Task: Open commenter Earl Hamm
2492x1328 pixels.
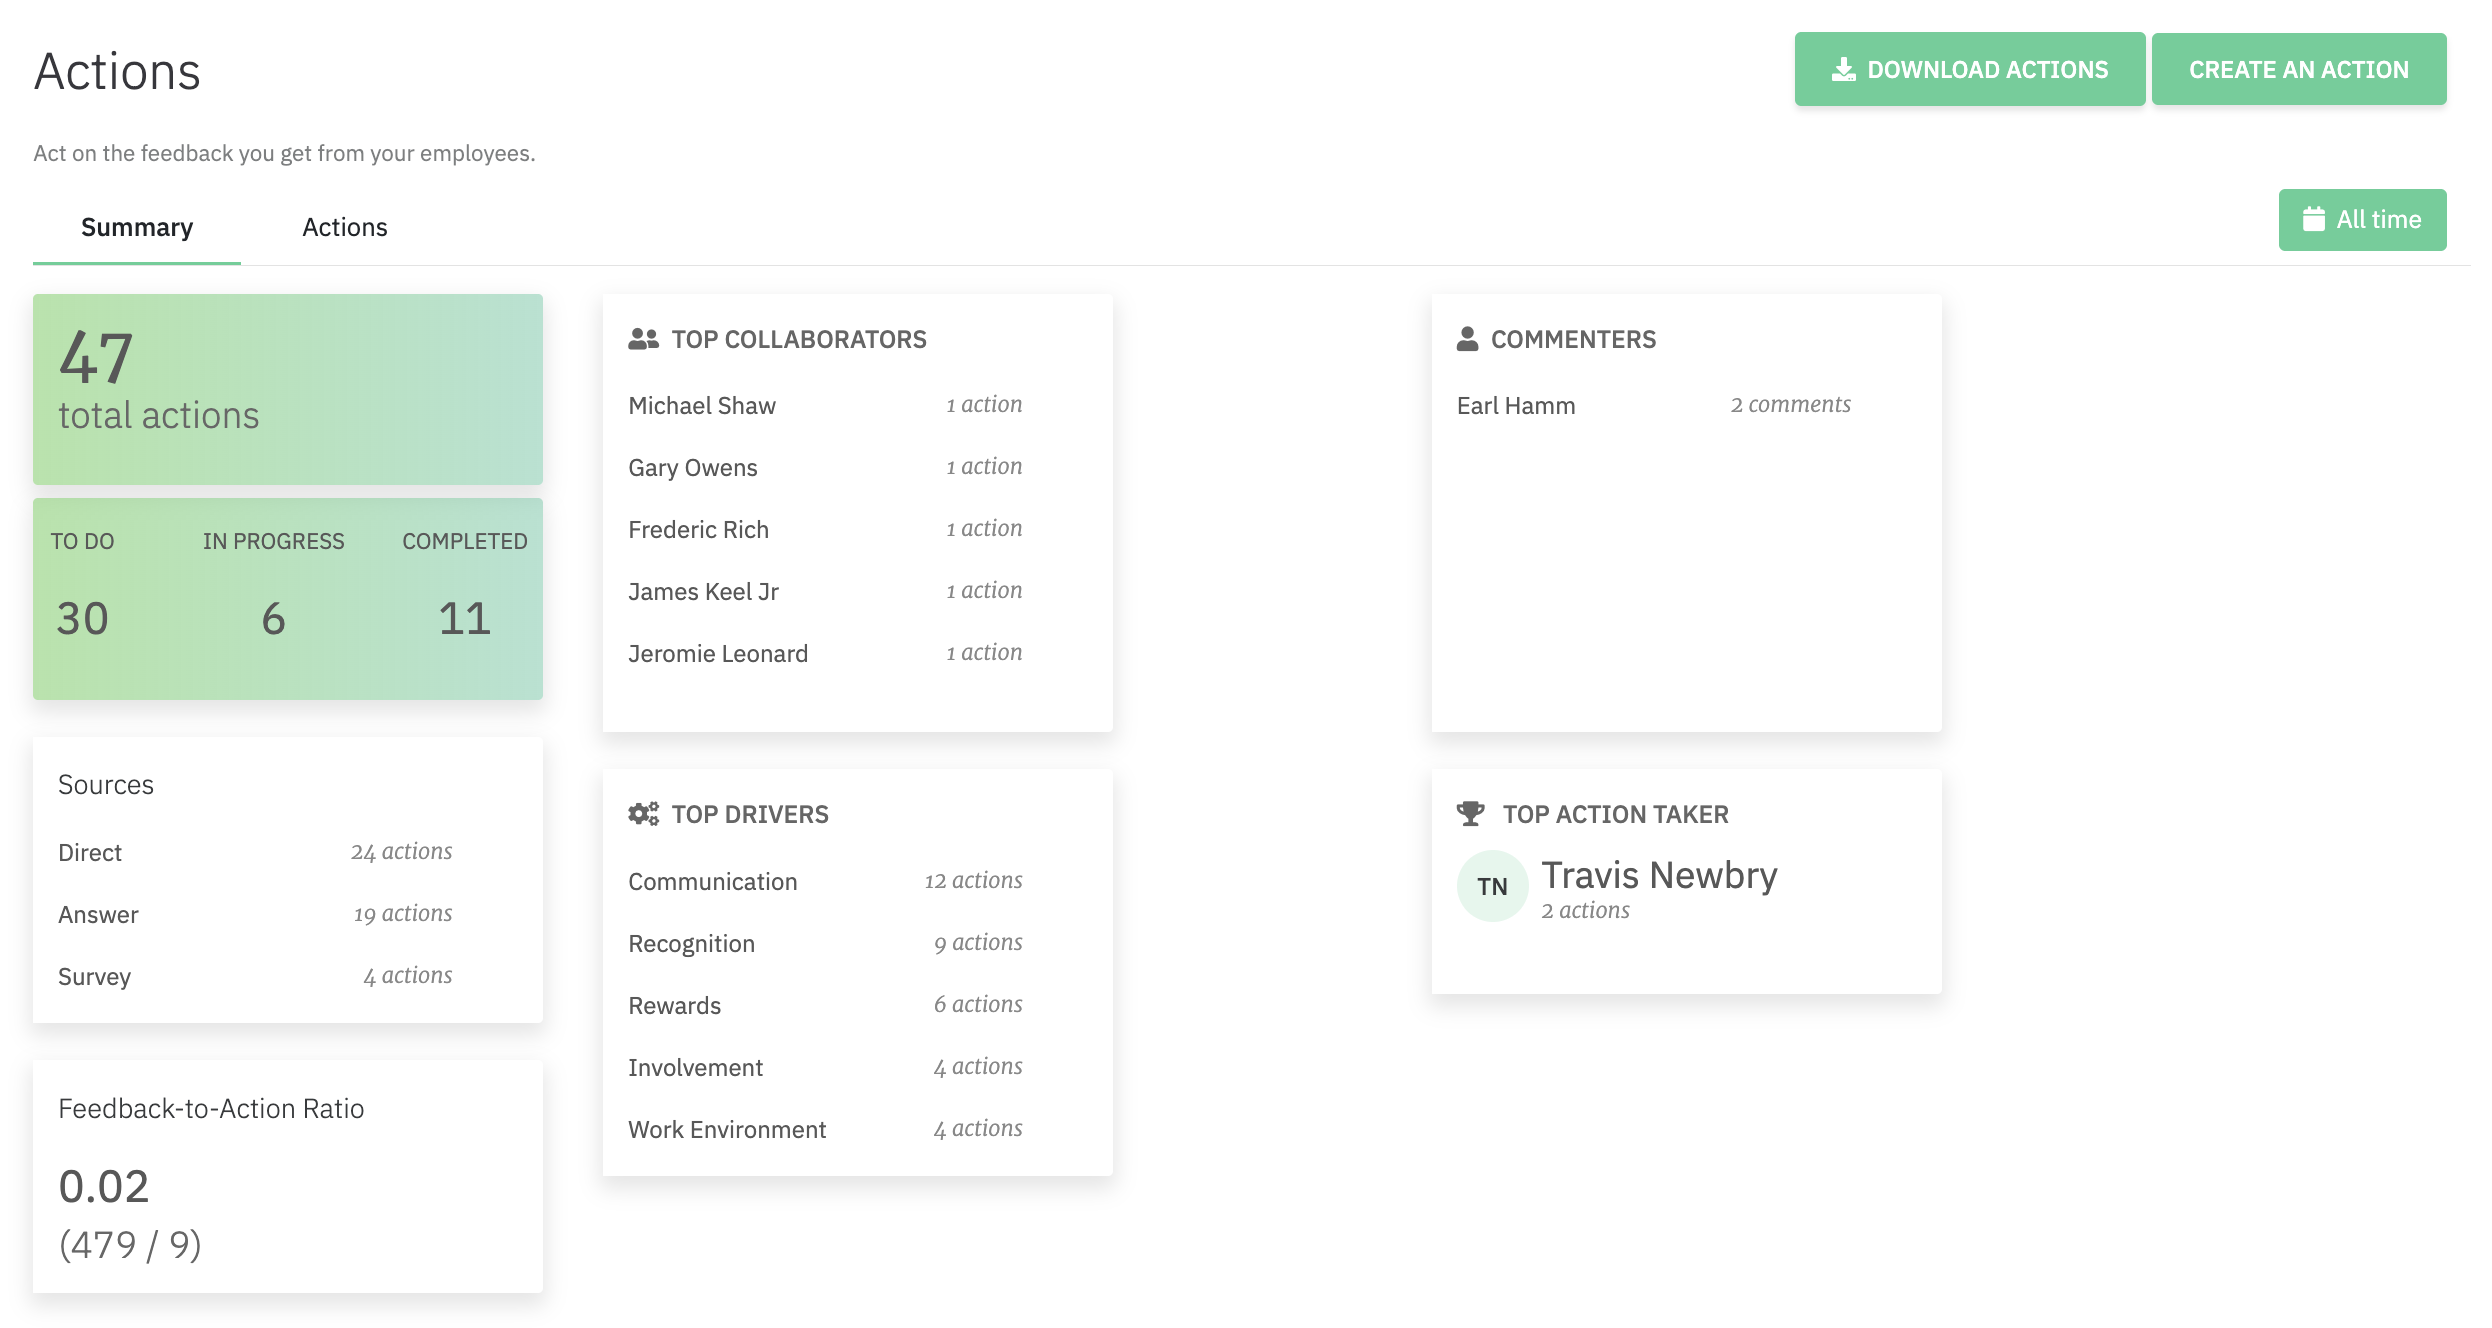Action: pos(1515,406)
